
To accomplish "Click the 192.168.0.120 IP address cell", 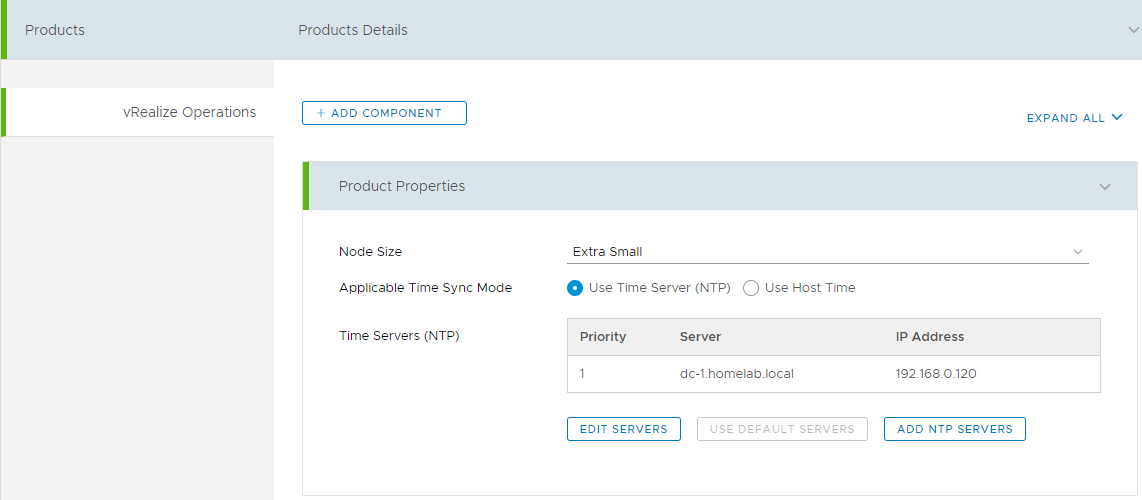I will pos(936,374).
